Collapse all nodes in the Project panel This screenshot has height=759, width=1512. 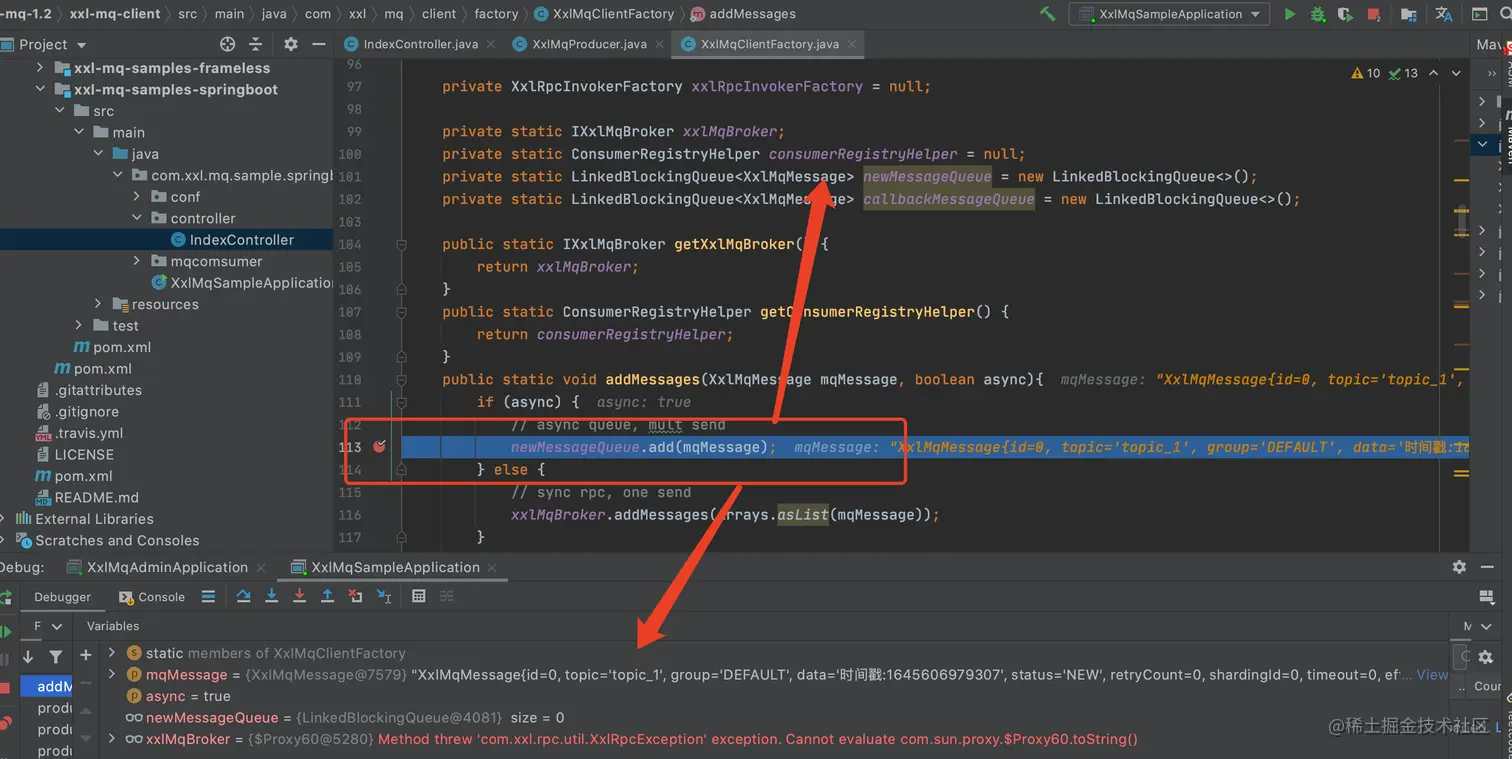pos(256,44)
